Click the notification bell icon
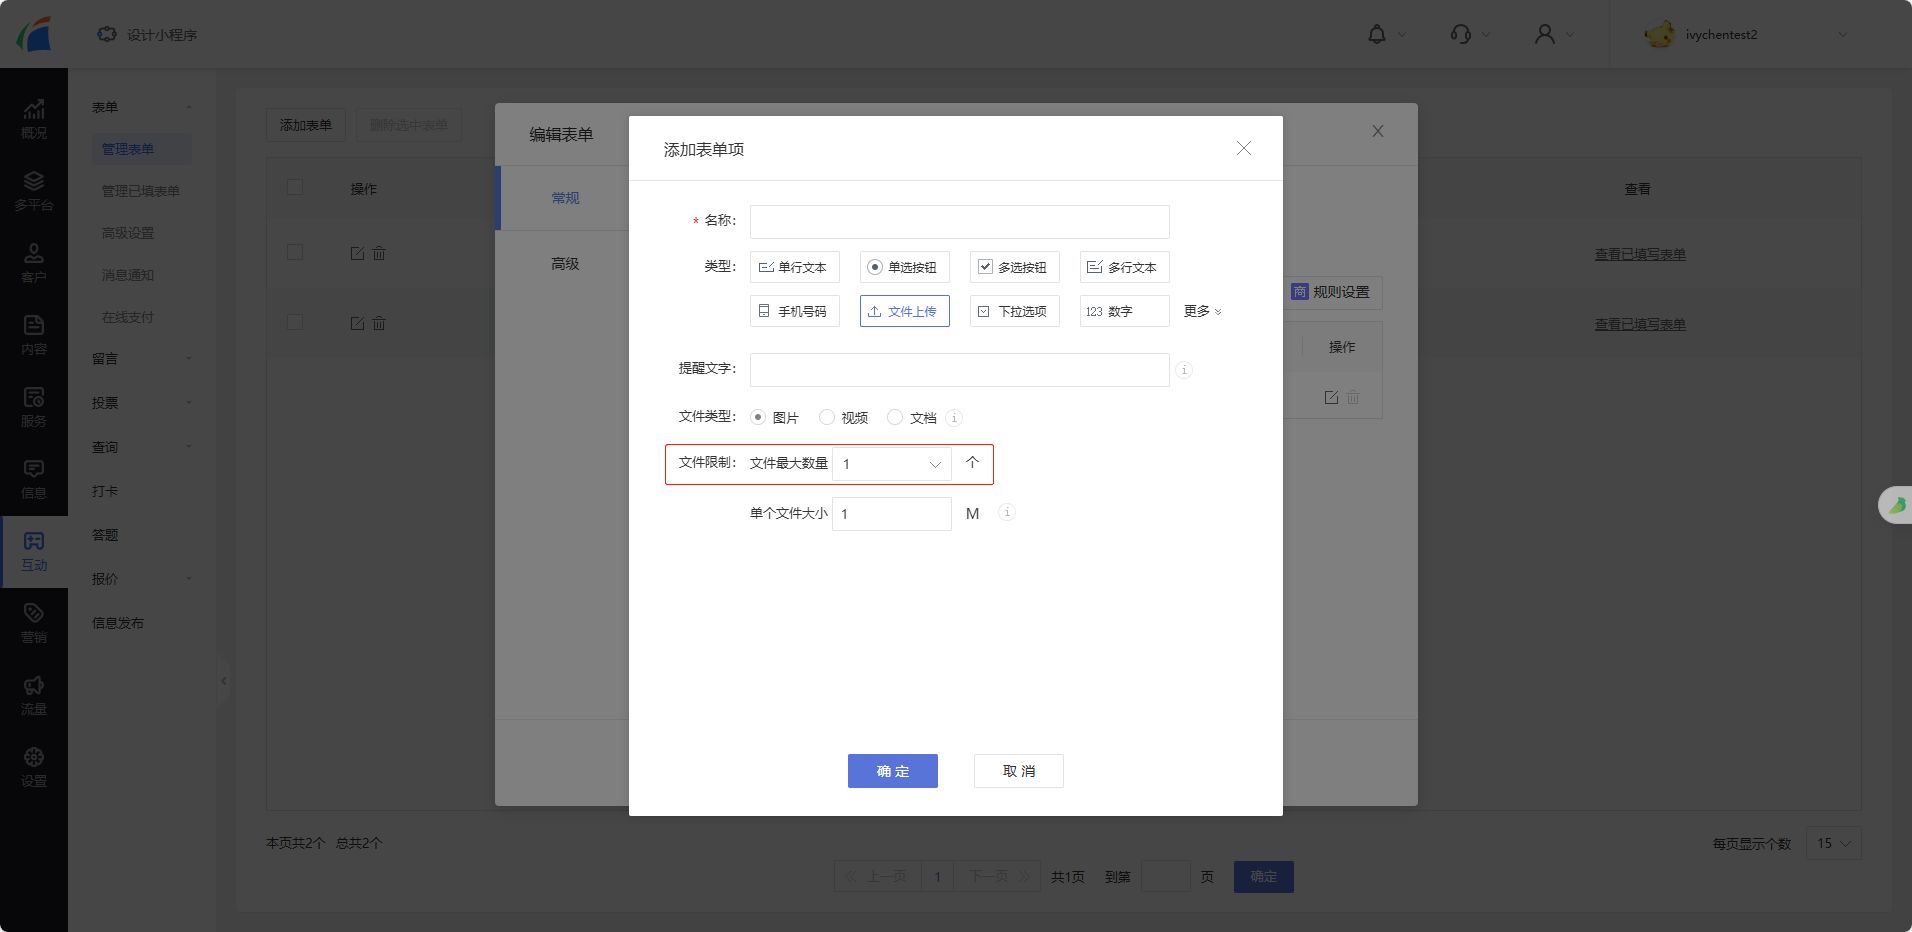 tap(1377, 34)
